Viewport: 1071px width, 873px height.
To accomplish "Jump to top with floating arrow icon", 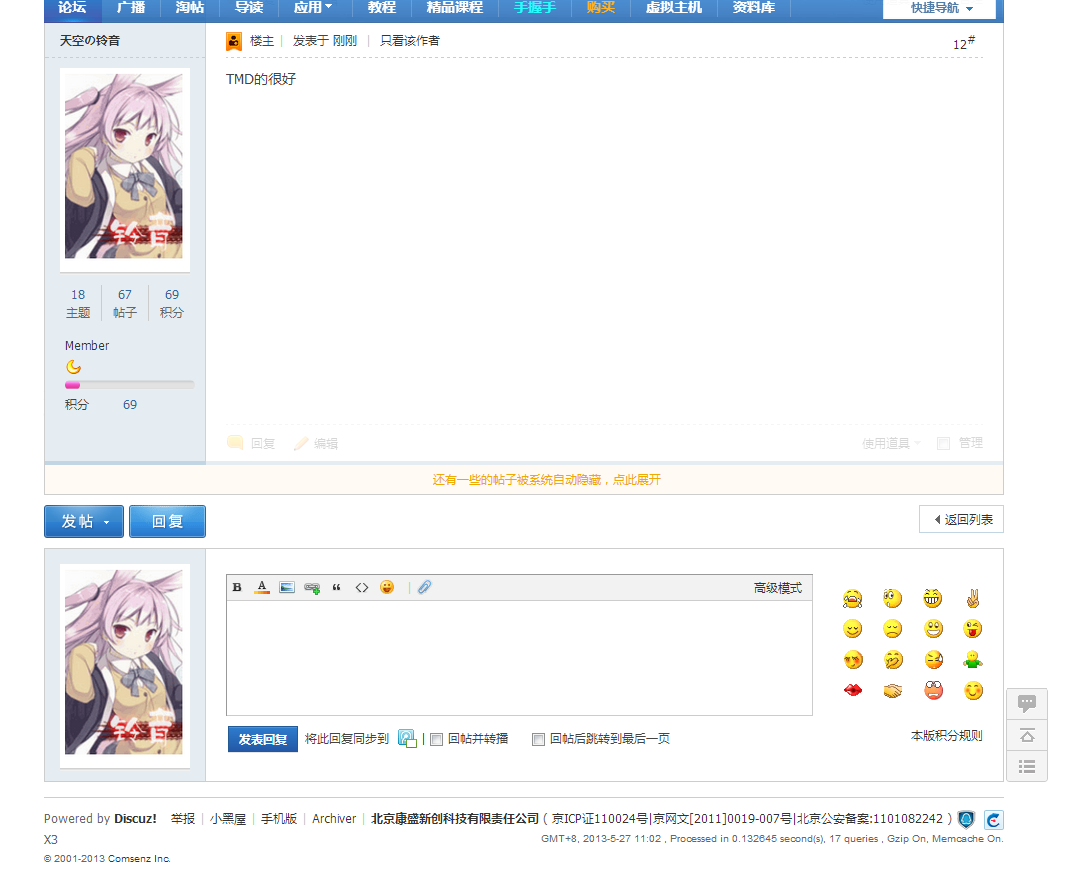I will point(1027,736).
